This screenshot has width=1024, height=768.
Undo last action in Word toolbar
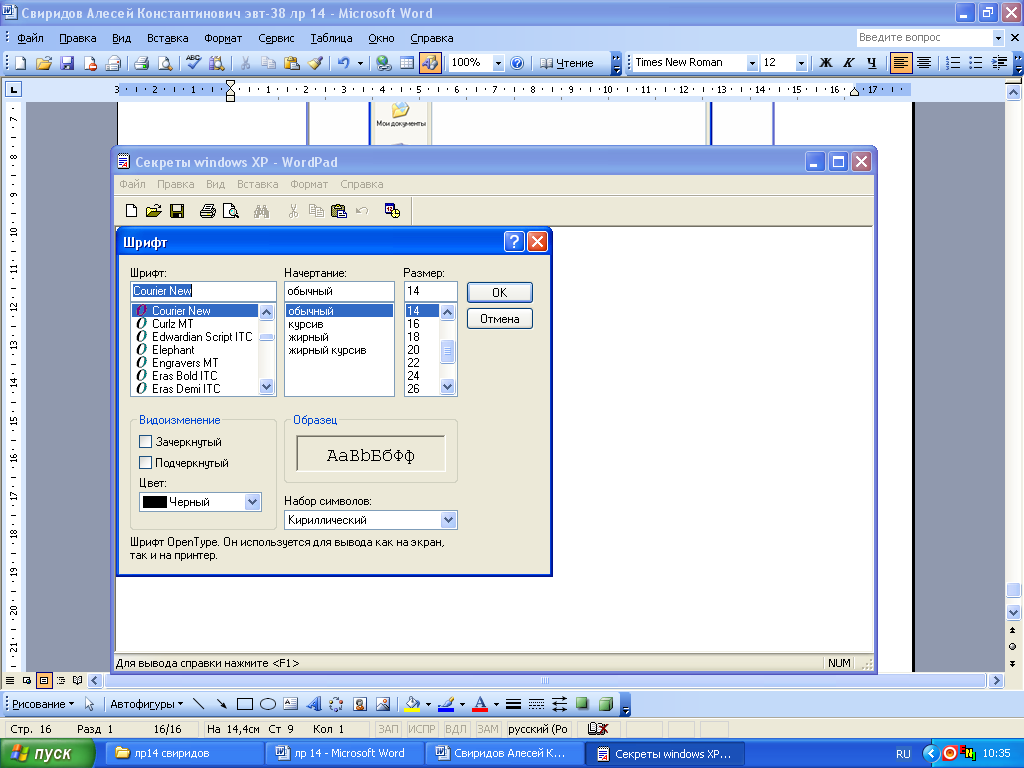click(x=344, y=63)
